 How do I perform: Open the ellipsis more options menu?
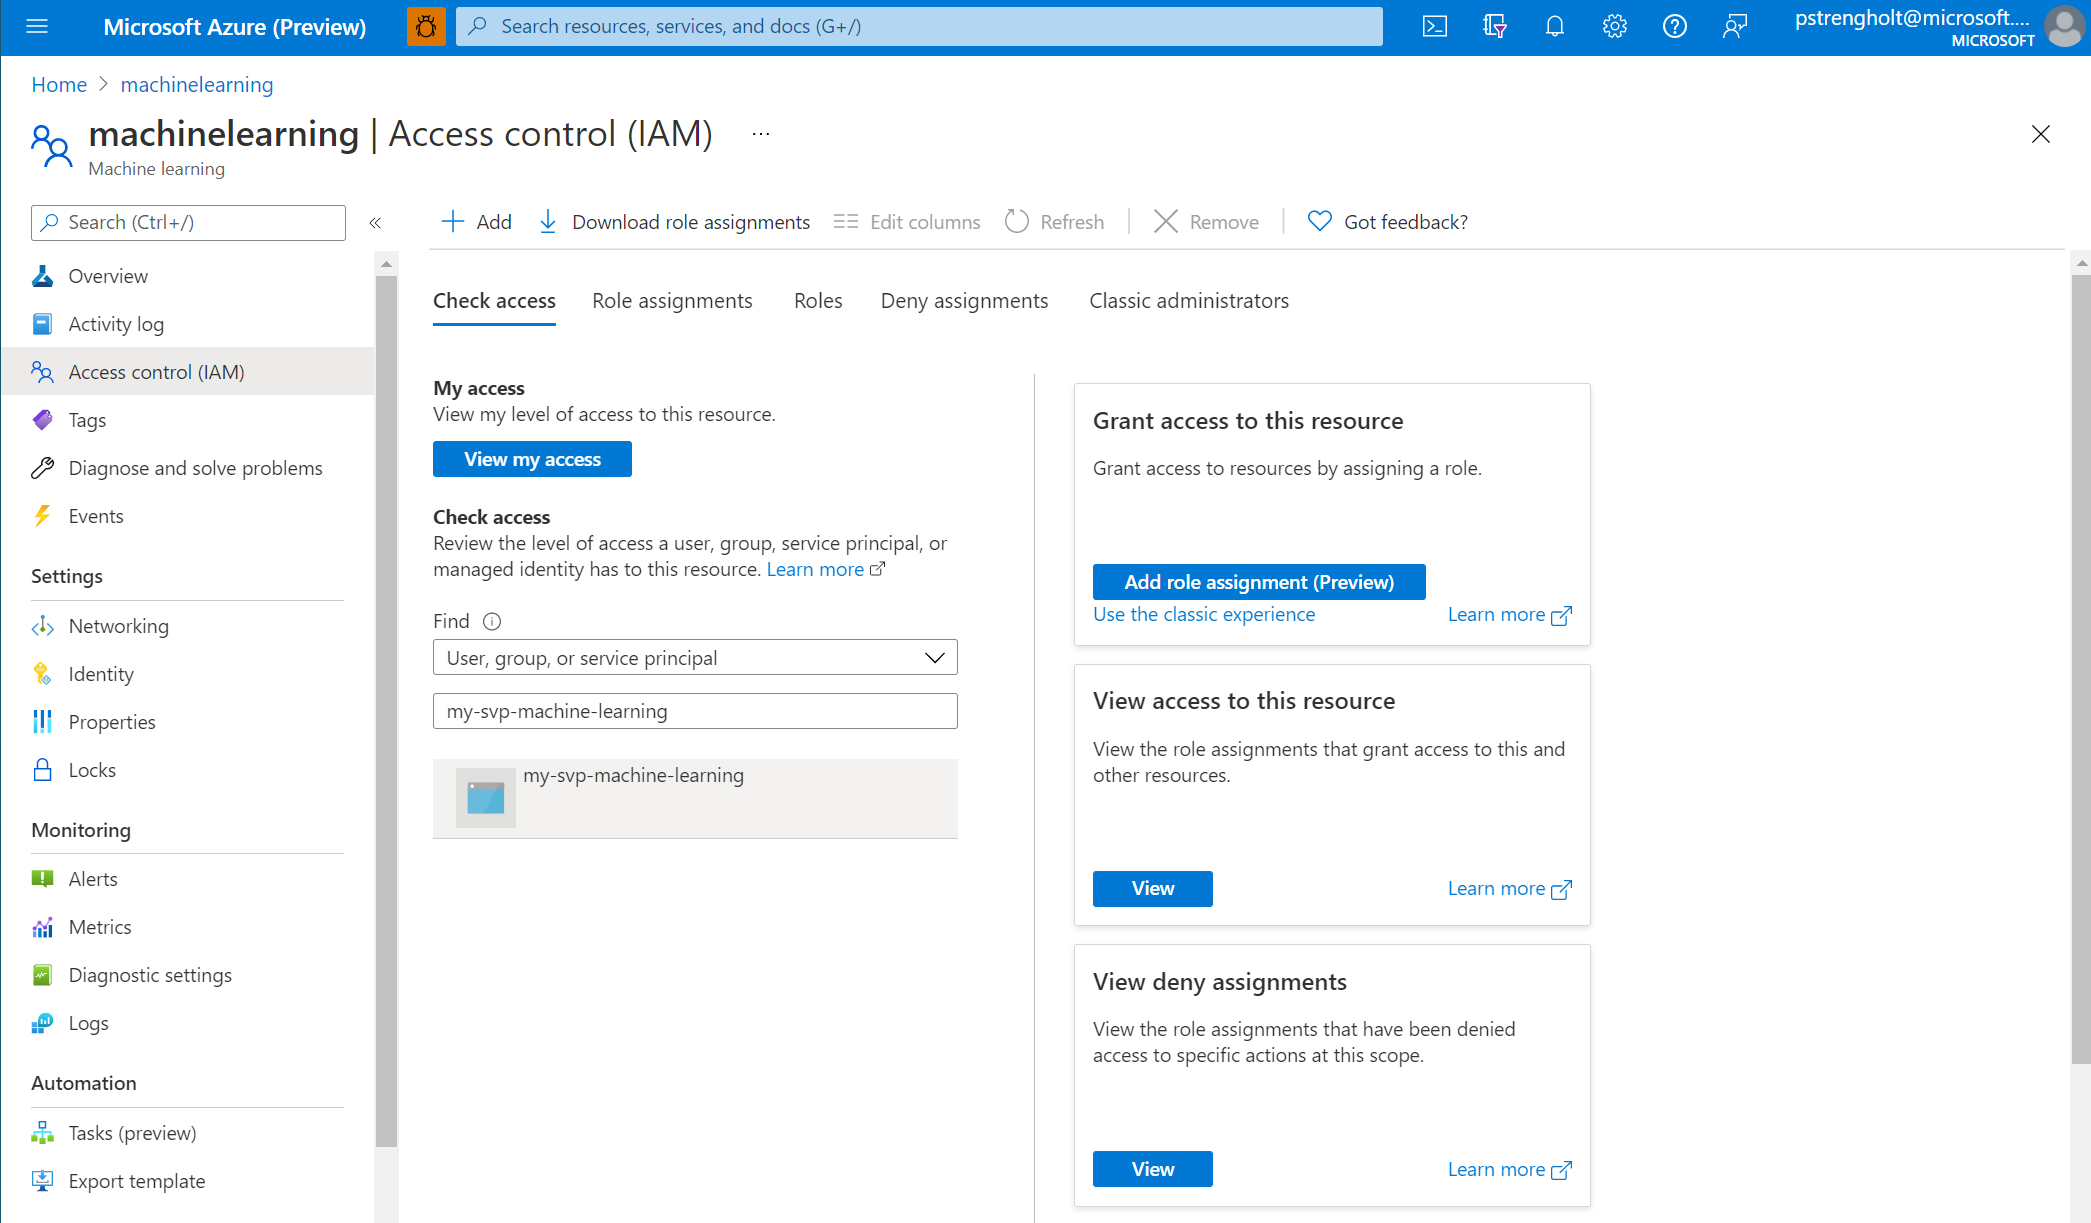click(761, 134)
